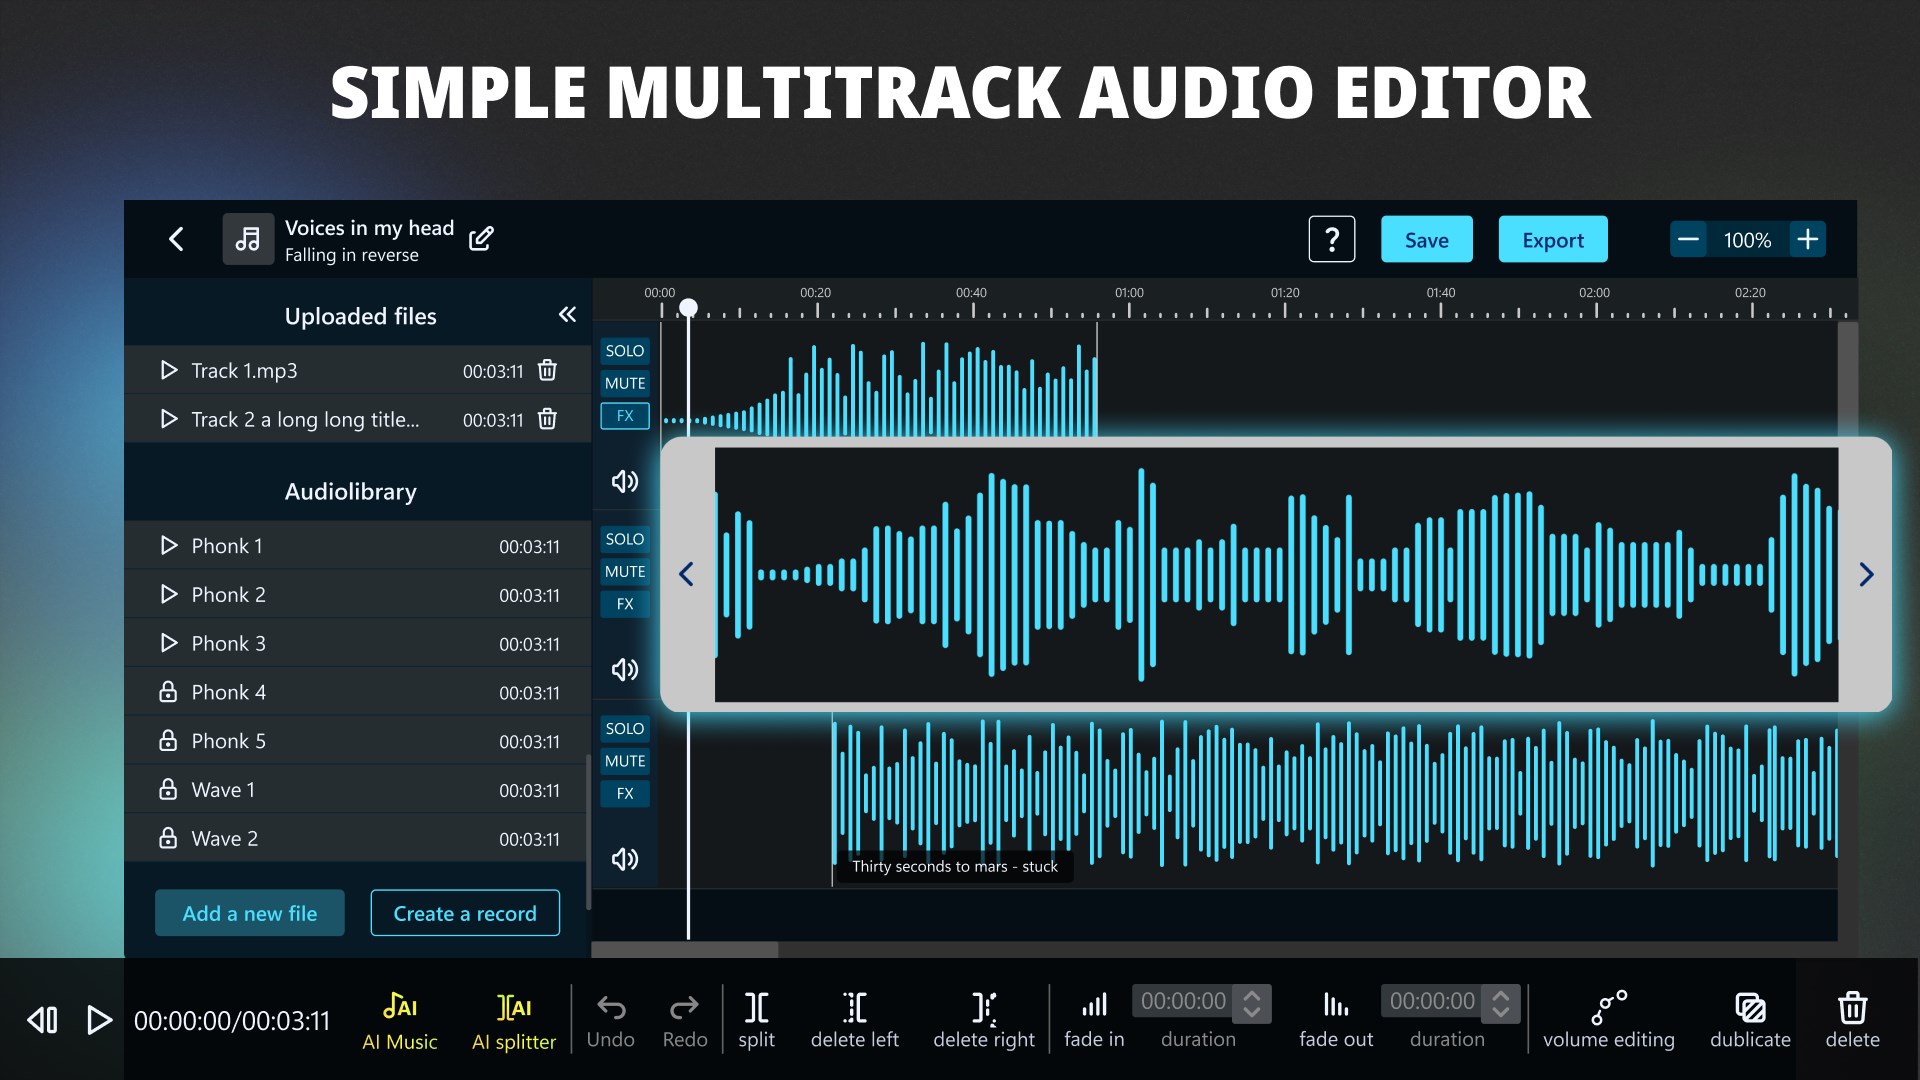Collapse the Uploaded files panel
The width and height of the screenshot is (1920, 1080).
click(567, 314)
